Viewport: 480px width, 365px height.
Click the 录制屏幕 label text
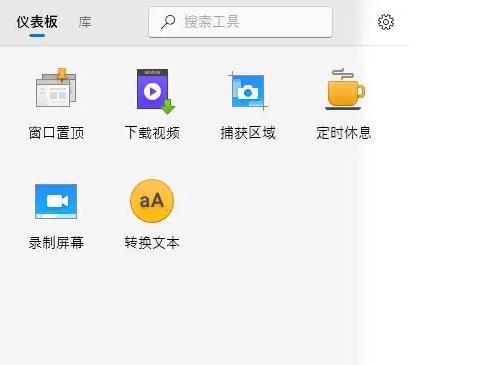click(56, 243)
